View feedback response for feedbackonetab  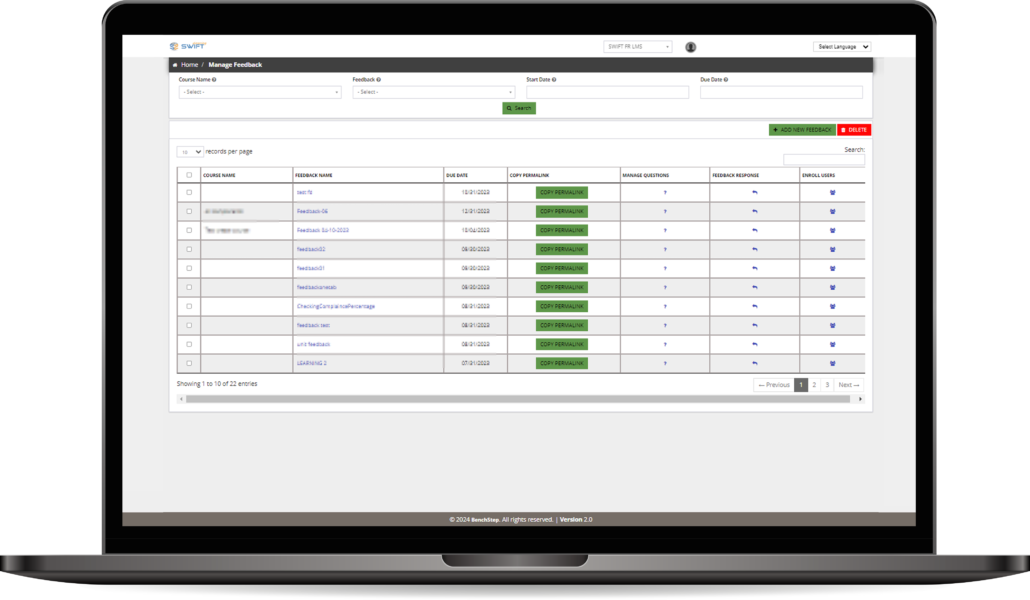click(755, 287)
